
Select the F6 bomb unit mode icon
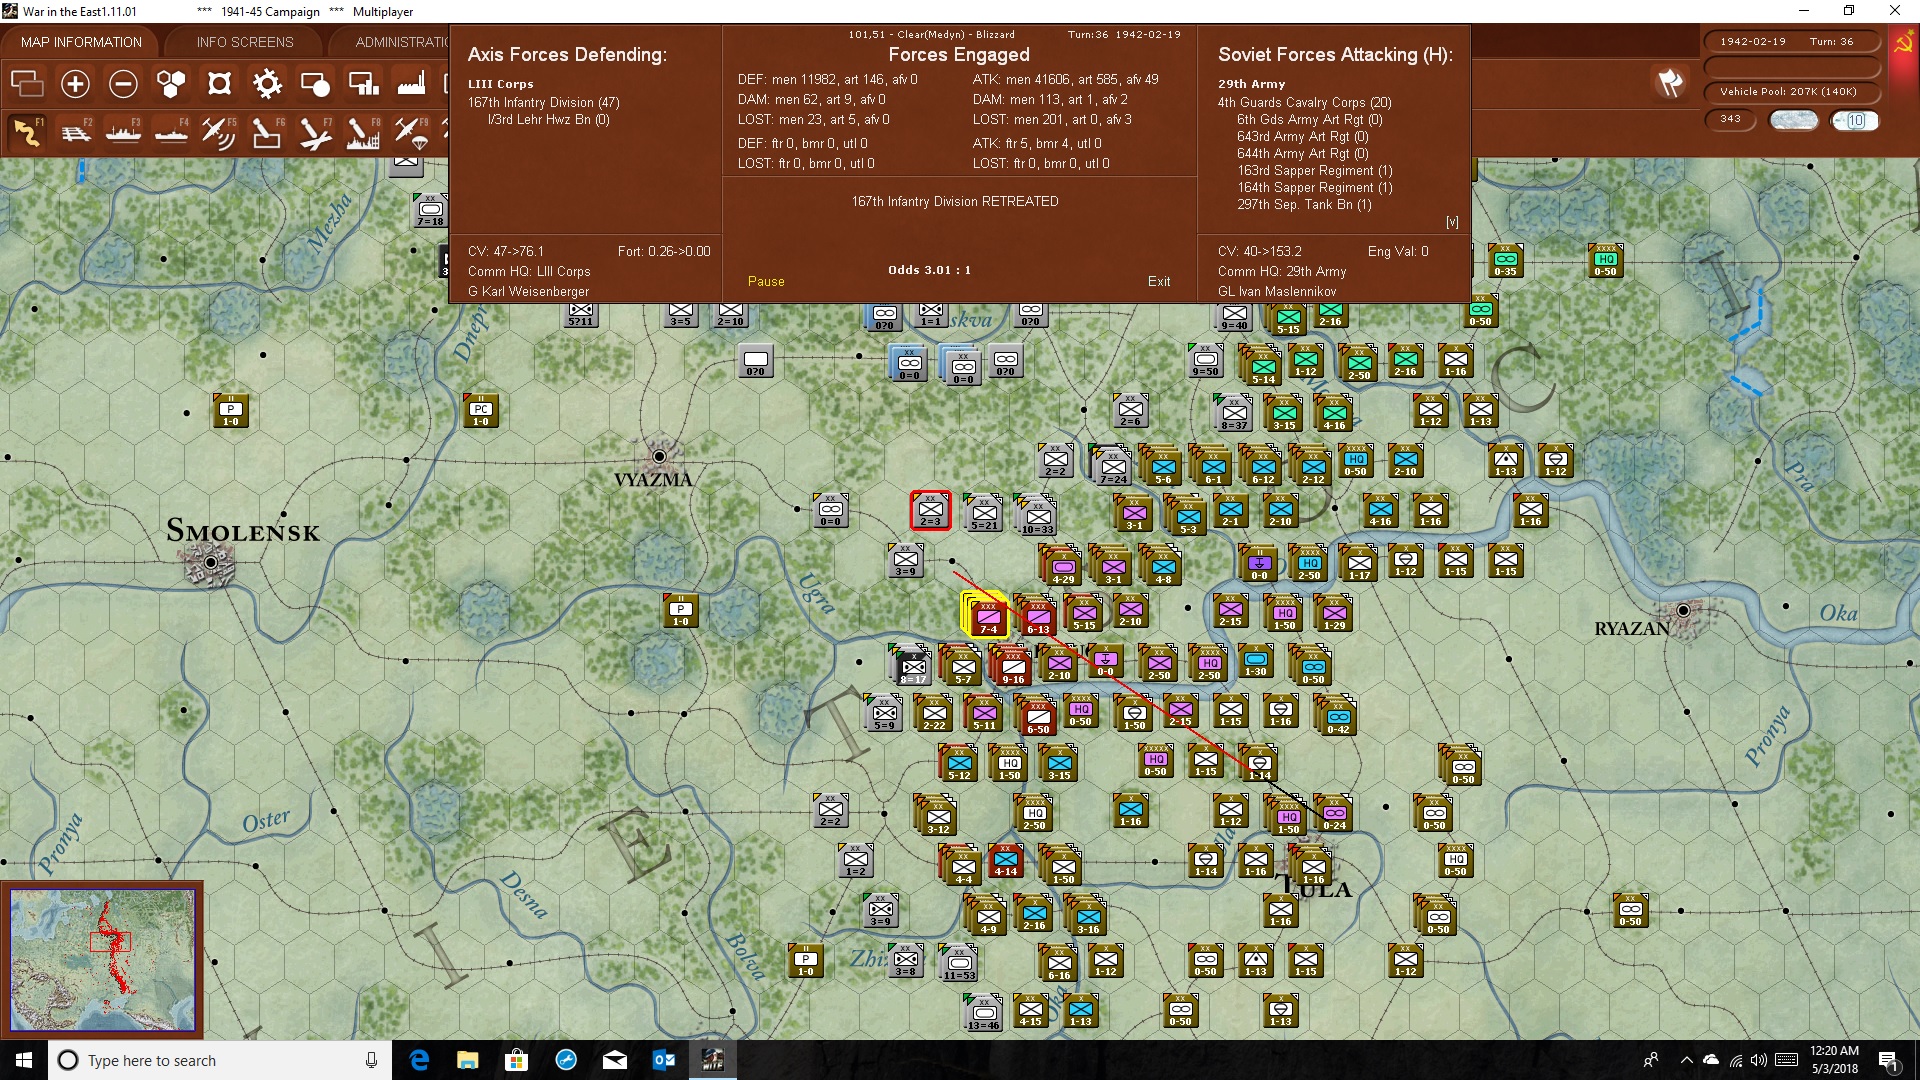(x=267, y=132)
